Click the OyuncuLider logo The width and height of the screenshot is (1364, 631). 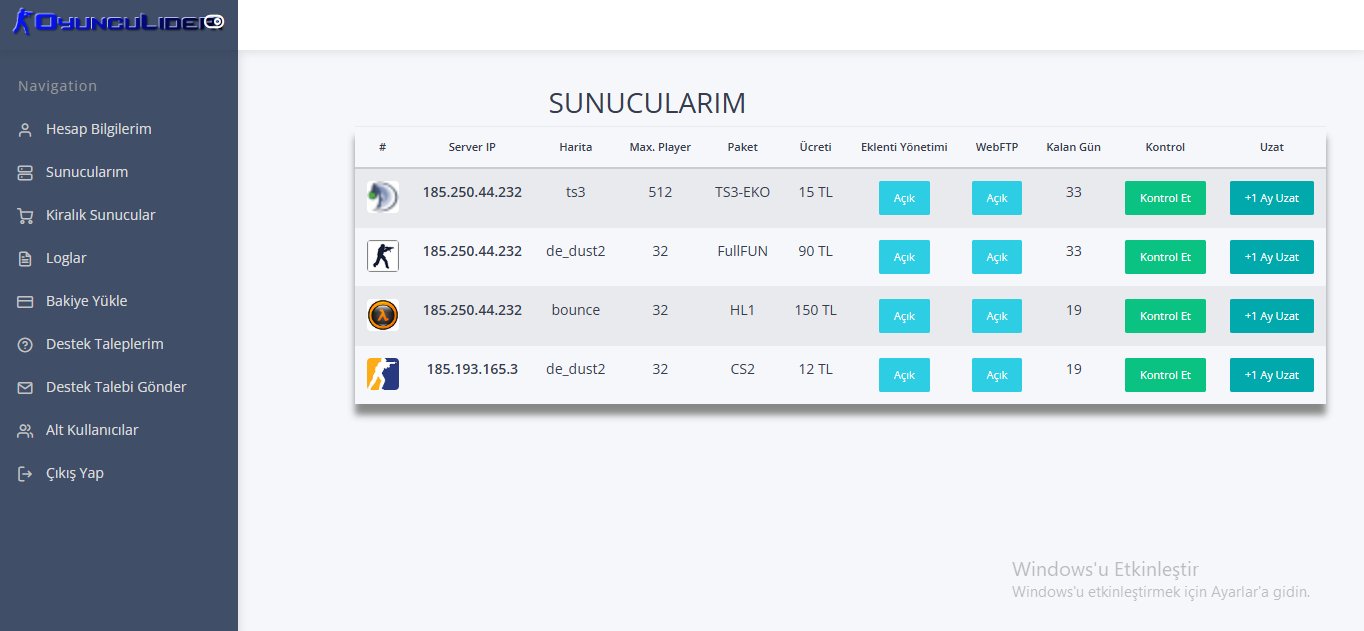pyautogui.click(x=119, y=20)
